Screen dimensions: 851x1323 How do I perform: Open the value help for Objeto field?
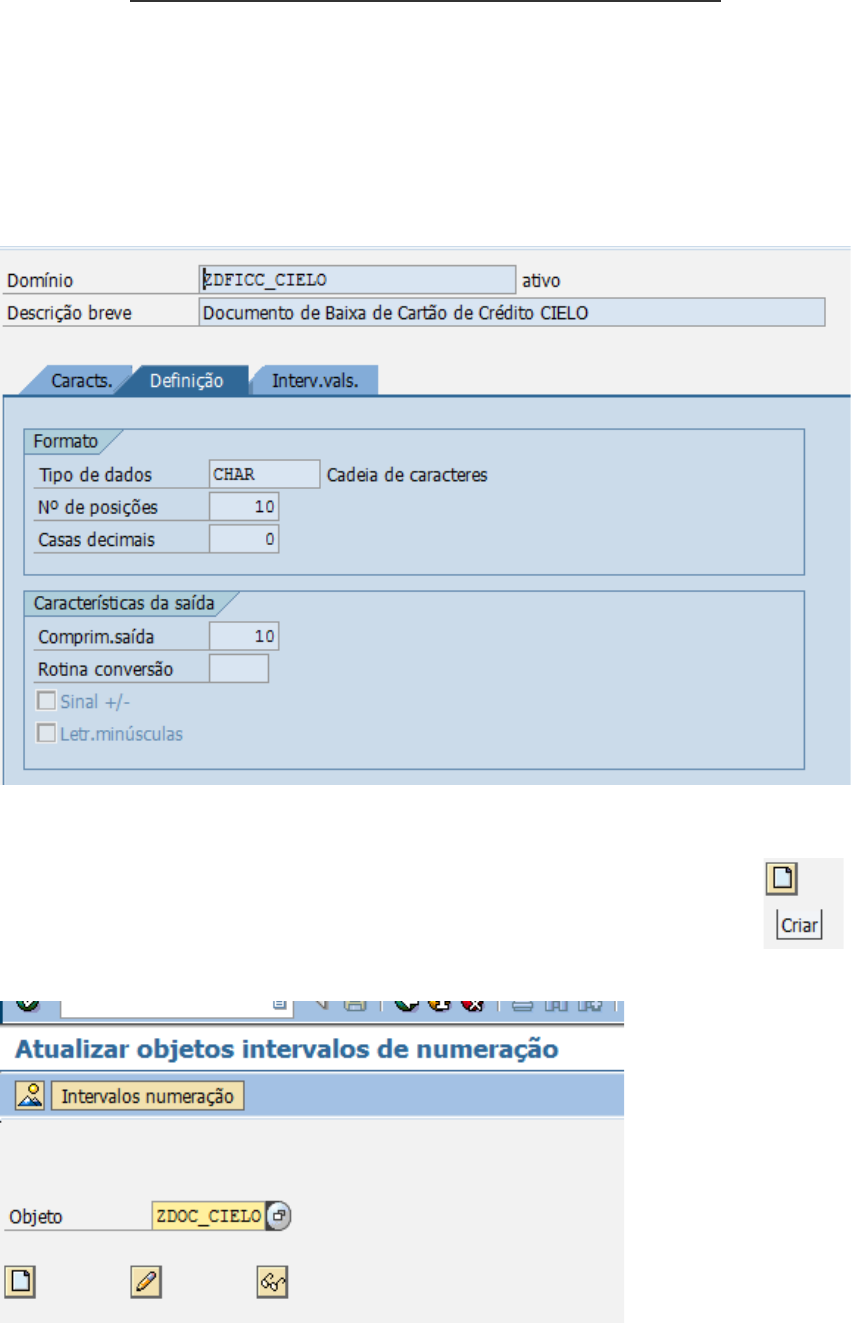click(280, 1216)
